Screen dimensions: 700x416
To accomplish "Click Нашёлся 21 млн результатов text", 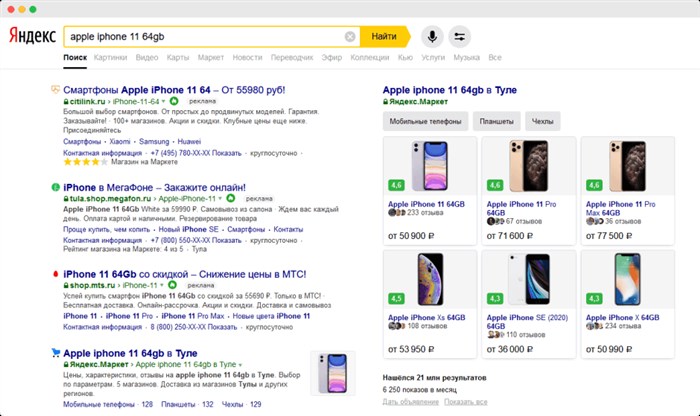I will tap(434, 378).
